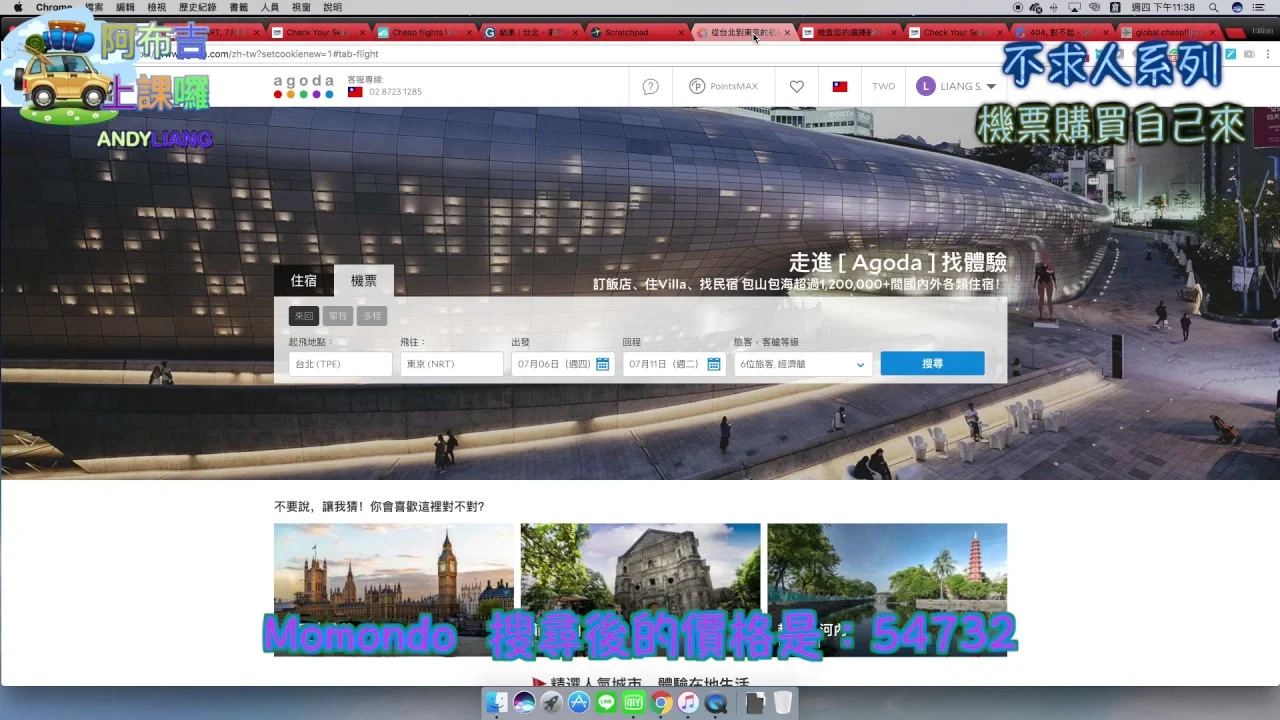Open the departure date field 07月06日
This screenshot has height=720, width=1280.
coord(562,364)
